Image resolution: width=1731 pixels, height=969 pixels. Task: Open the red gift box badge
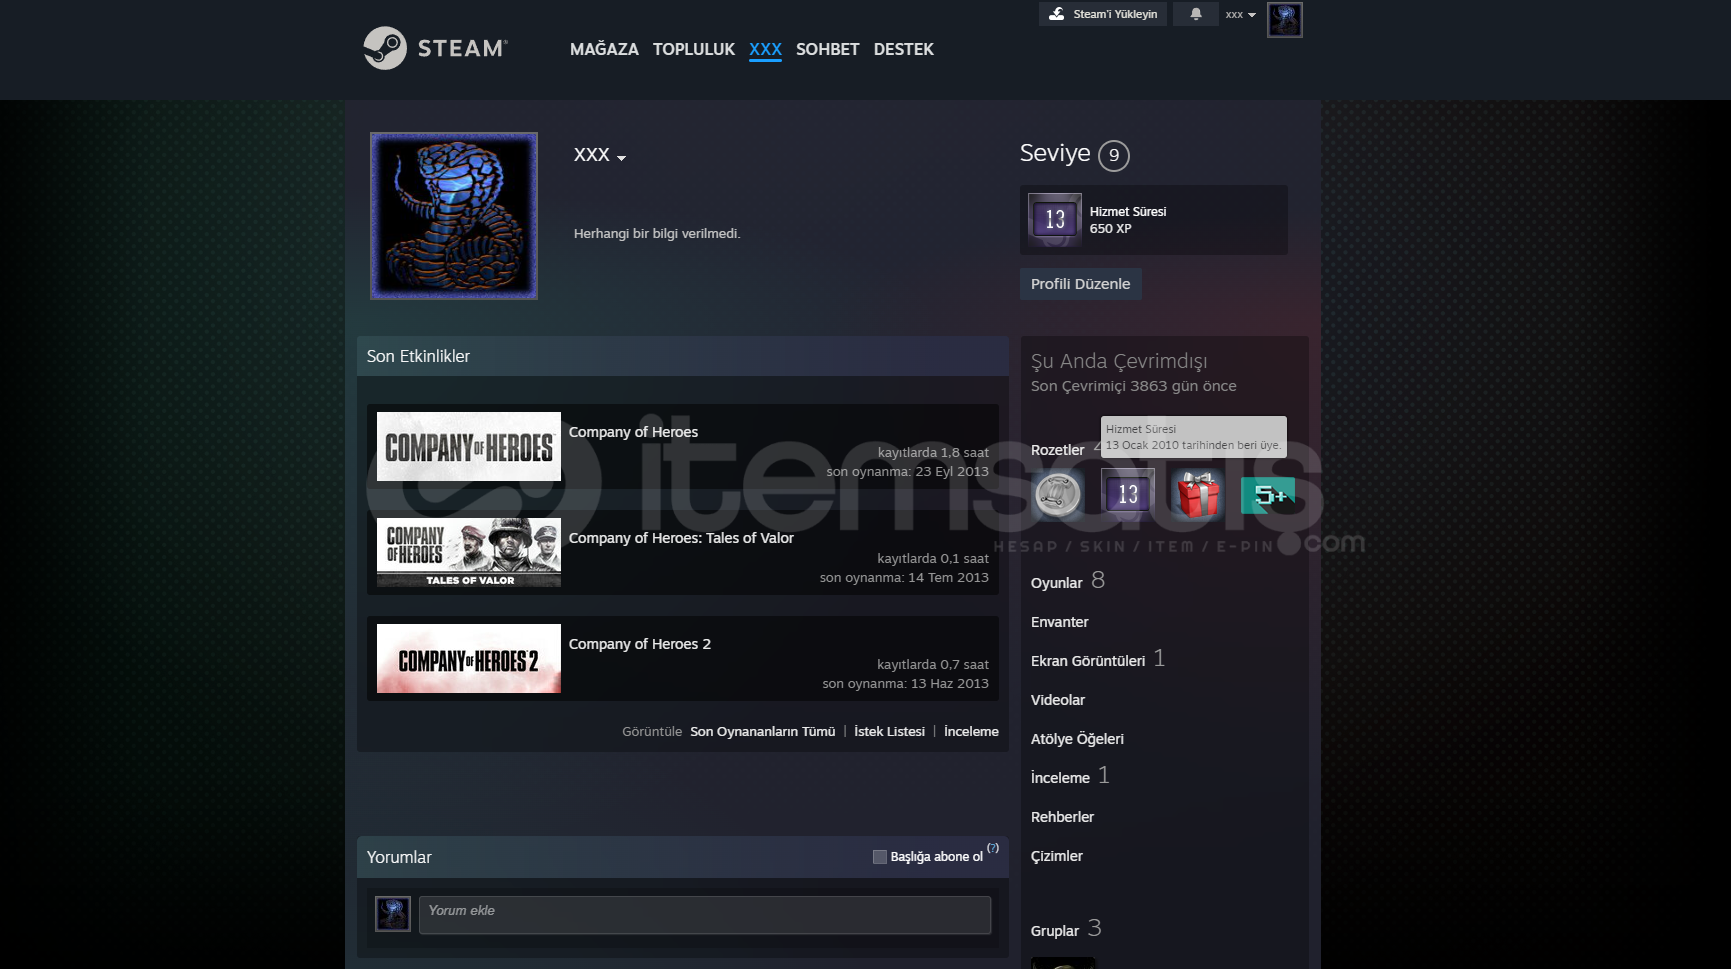tap(1197, 494)
